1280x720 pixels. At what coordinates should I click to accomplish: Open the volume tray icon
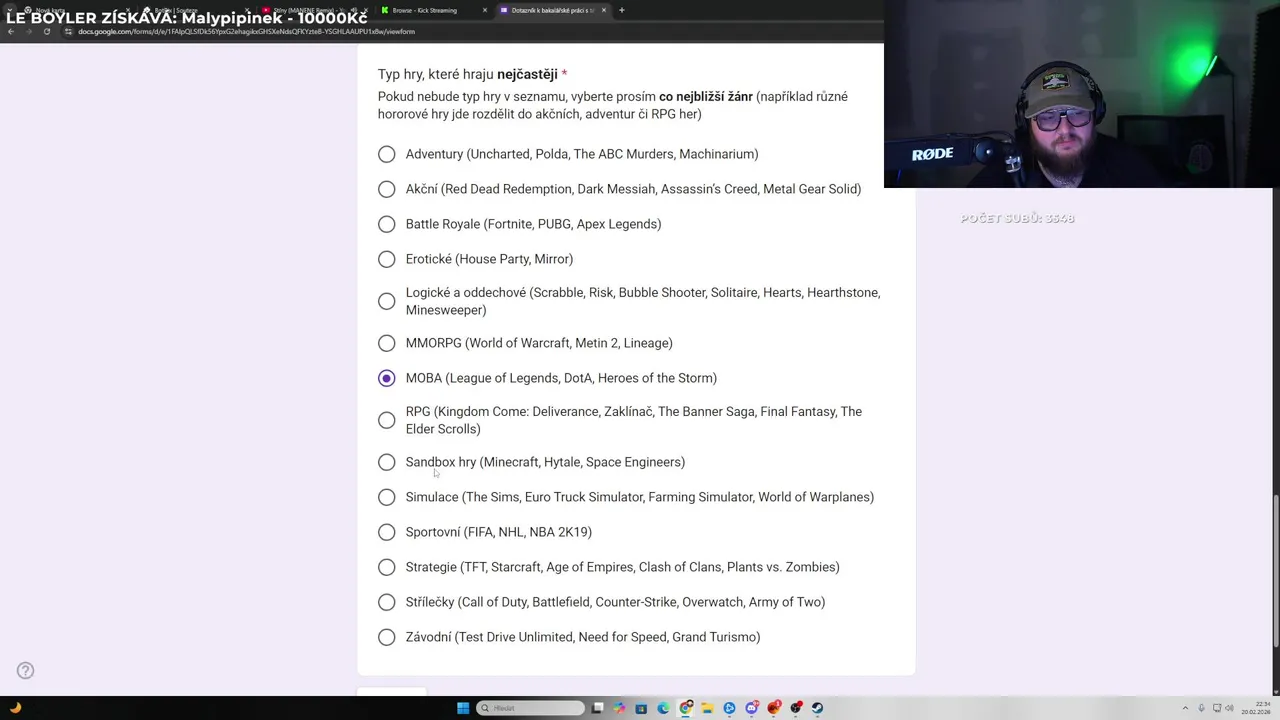click(1230, 708)
